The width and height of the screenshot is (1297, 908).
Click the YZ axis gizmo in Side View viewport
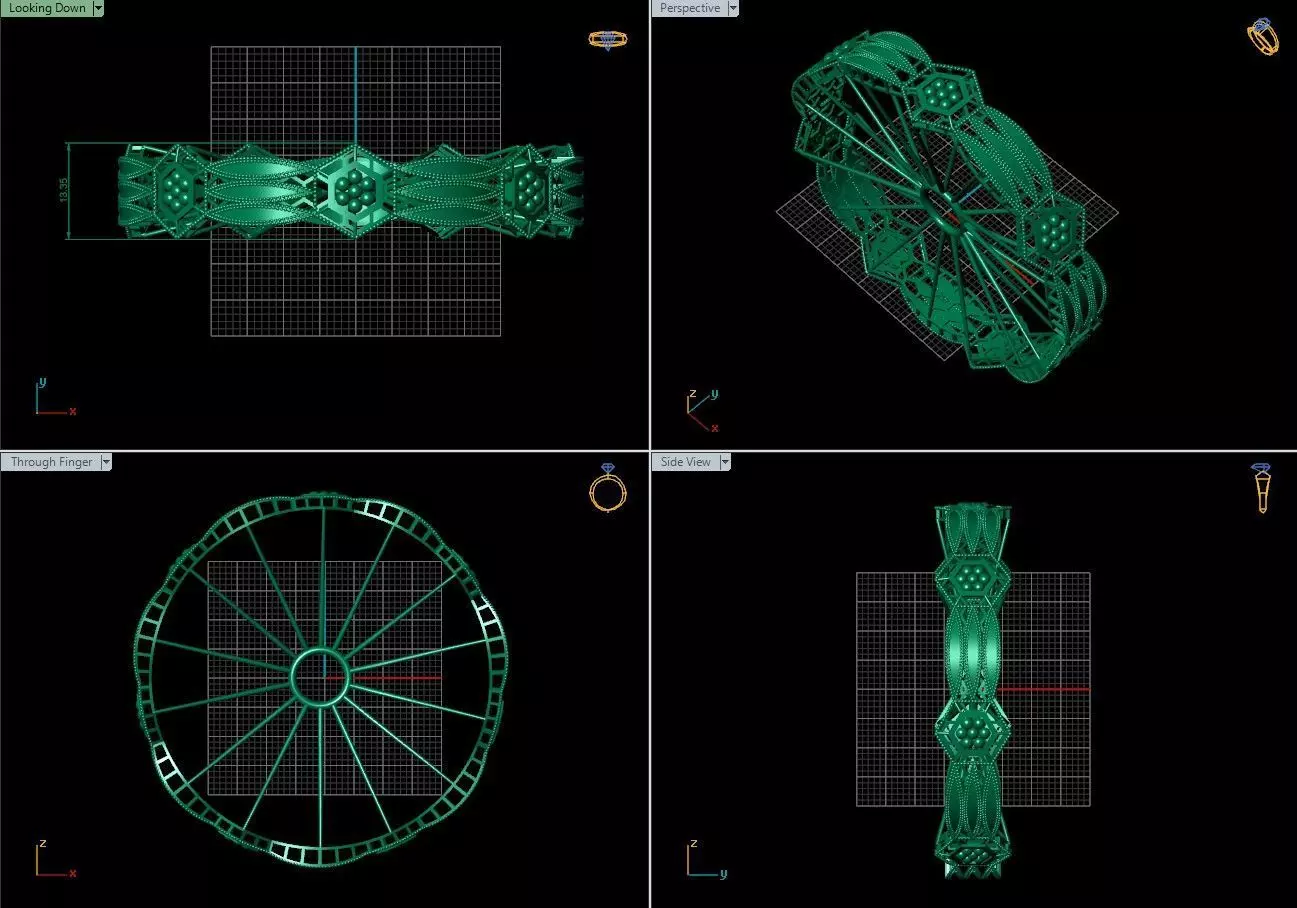coord(706,859)
